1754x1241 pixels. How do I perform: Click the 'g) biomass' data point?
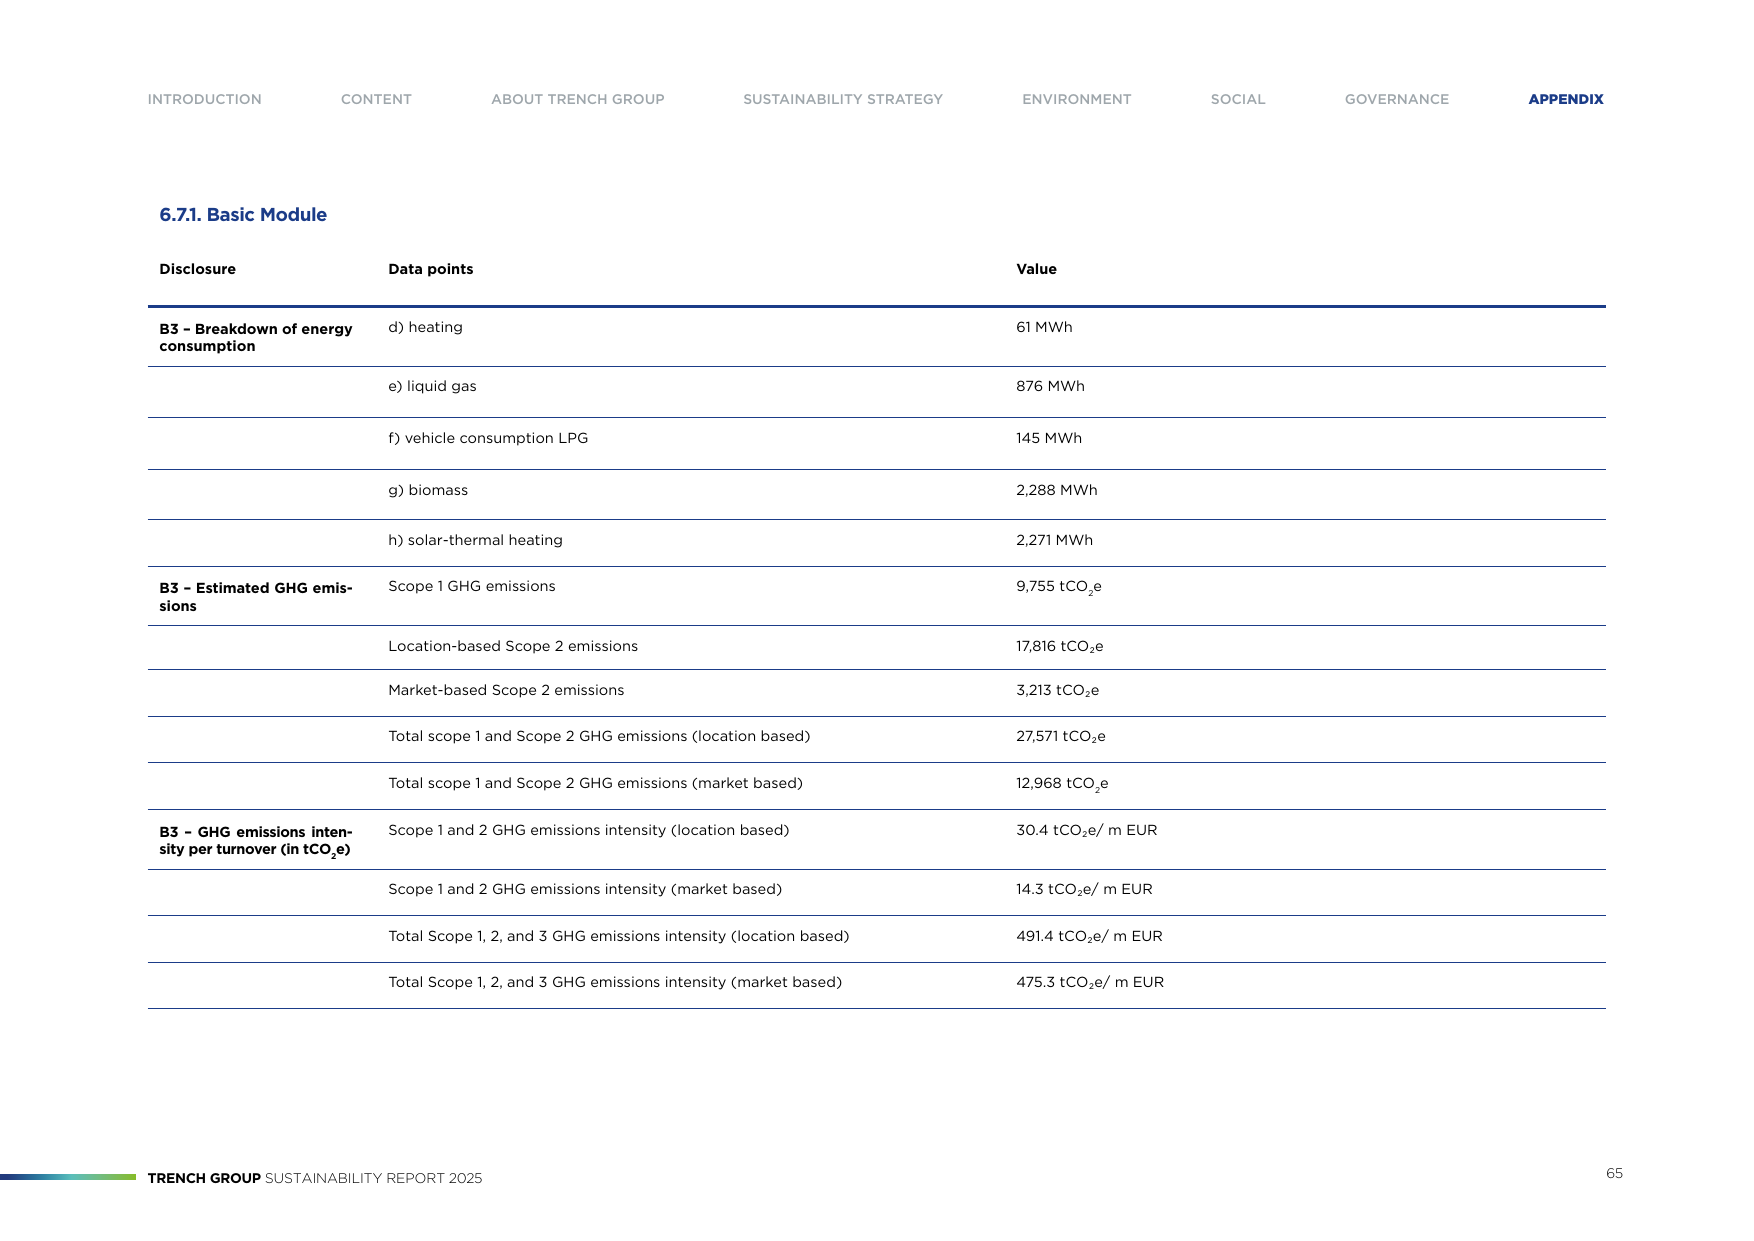coord(428,490)
